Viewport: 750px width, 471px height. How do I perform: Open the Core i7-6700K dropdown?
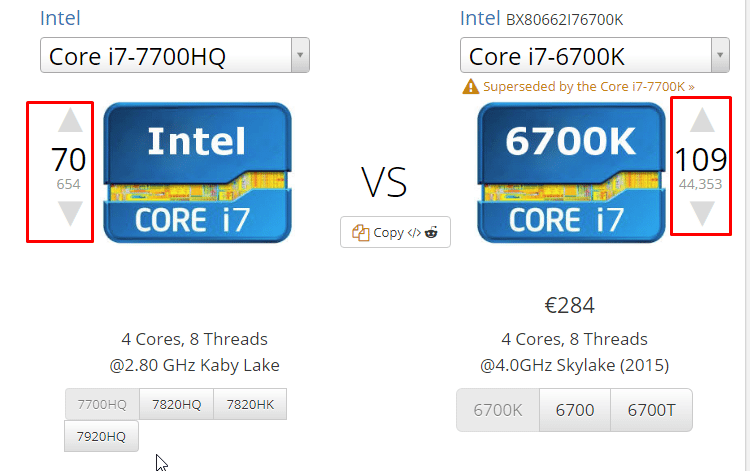(x=595, y=56)
